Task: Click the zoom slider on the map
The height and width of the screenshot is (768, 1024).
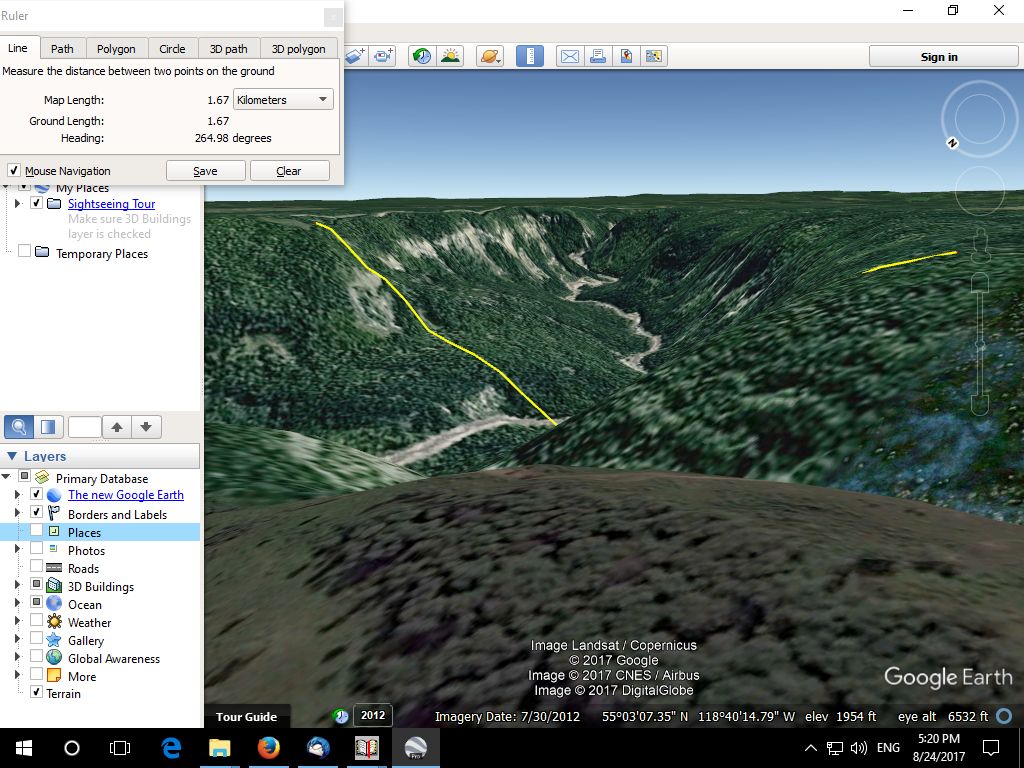Action: [x=980, y=344]
